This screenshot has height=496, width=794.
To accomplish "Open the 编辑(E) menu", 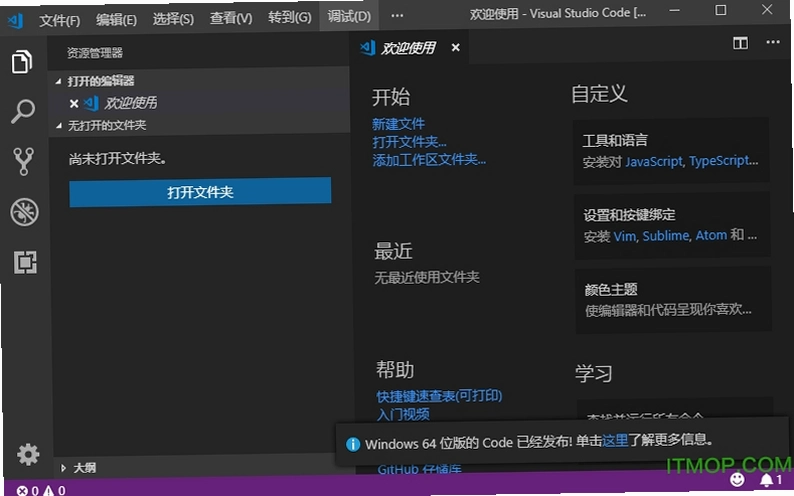I will tap(116, 20).
